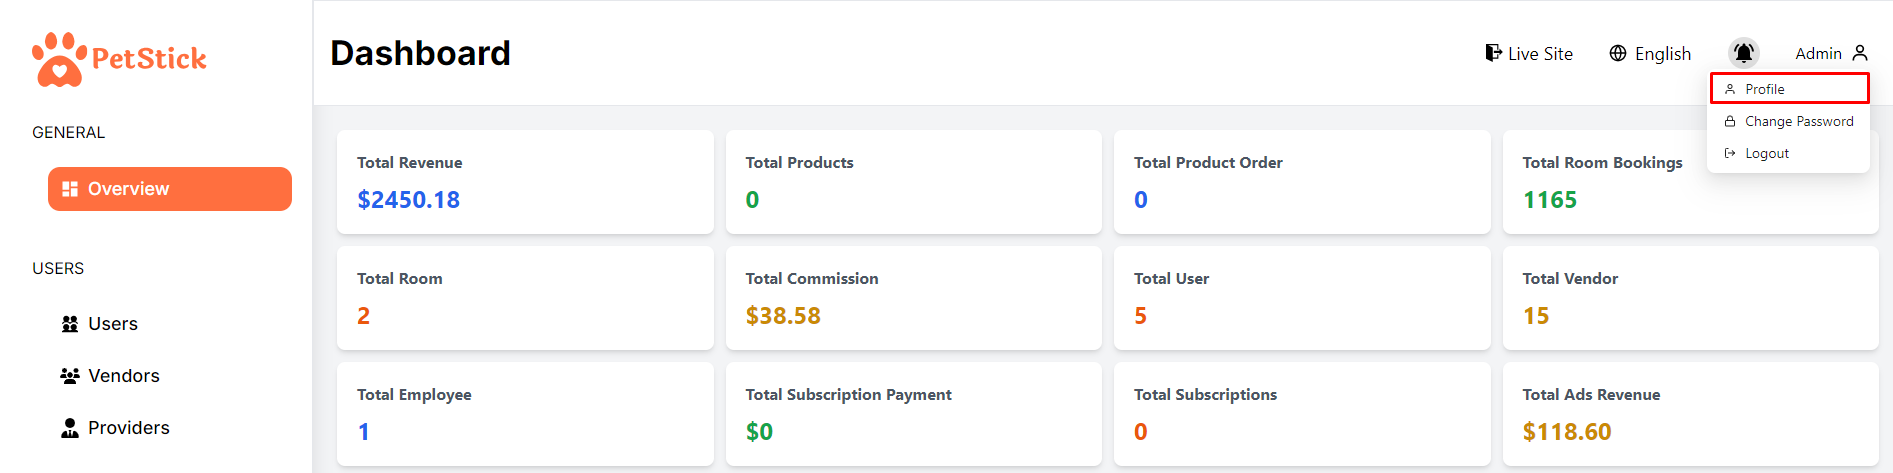This screenshot has width=1893, height=473.
Task: Choose Change Password in admin menu
Action: click(1798, 121)
